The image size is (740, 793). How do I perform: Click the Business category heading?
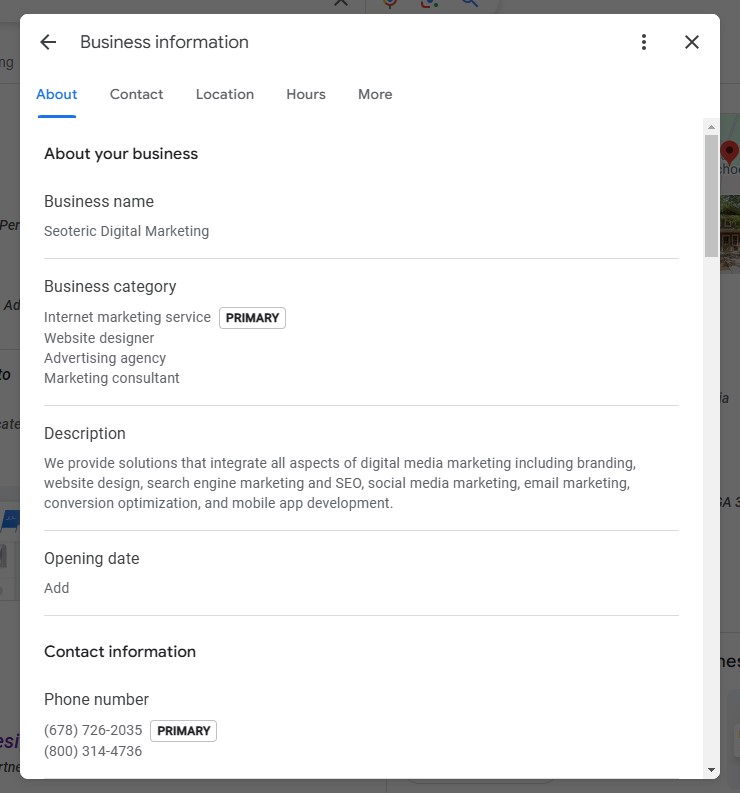tap(110, 286)
